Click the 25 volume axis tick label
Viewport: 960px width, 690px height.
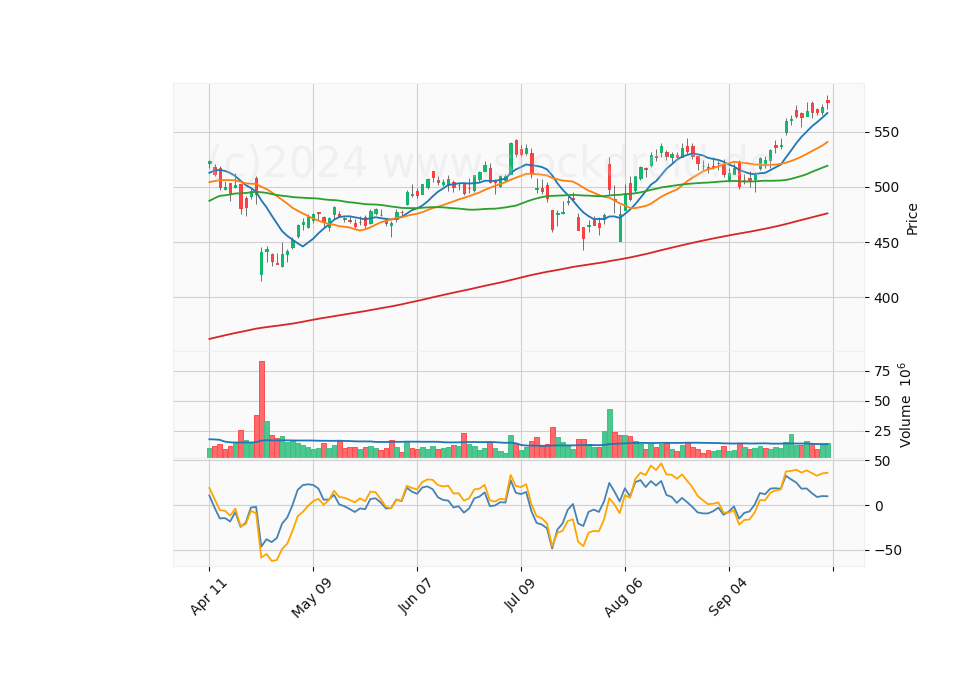(x=882, y=432)
